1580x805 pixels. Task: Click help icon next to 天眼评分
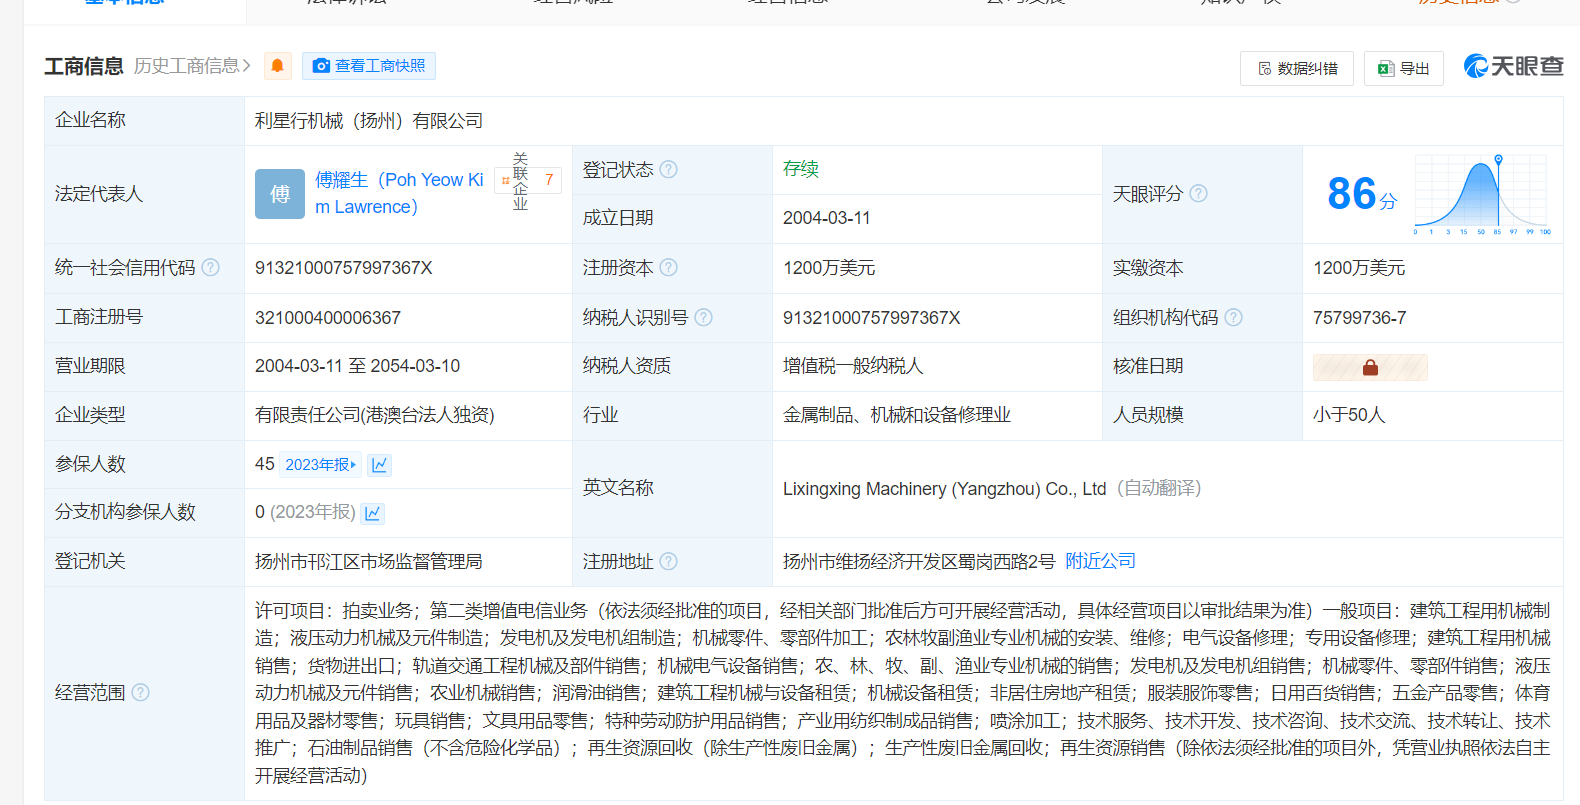point(1198,194)
